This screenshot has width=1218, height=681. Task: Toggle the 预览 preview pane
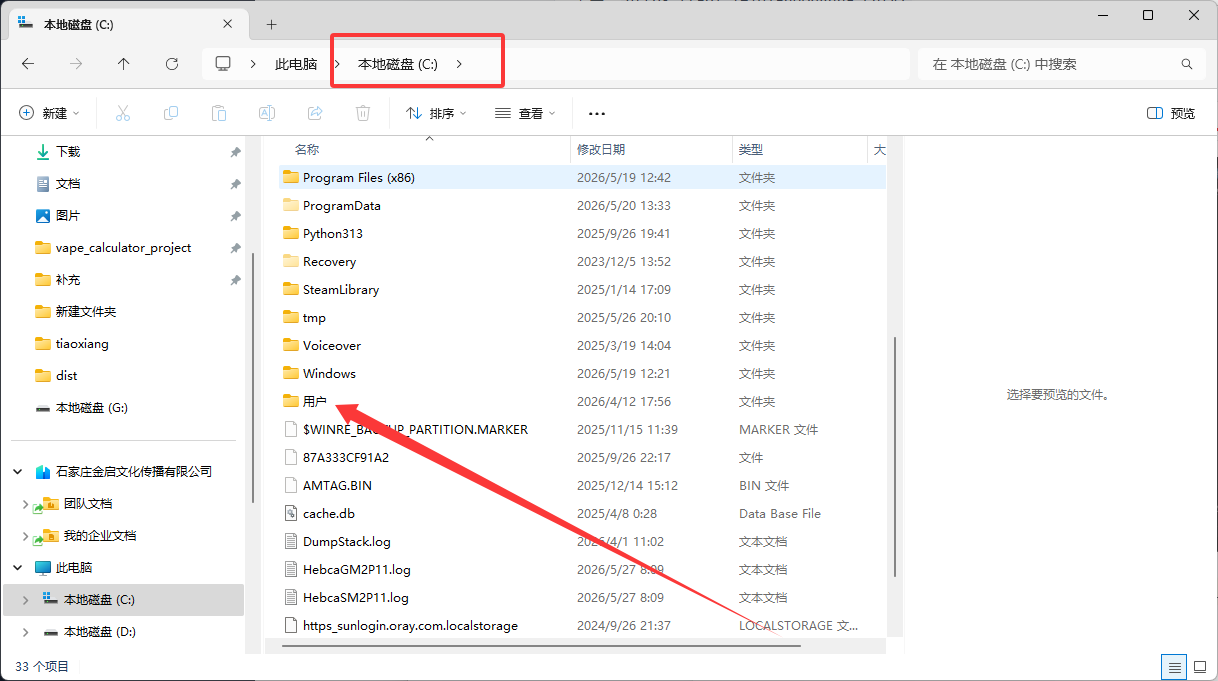click(1171, 113)
